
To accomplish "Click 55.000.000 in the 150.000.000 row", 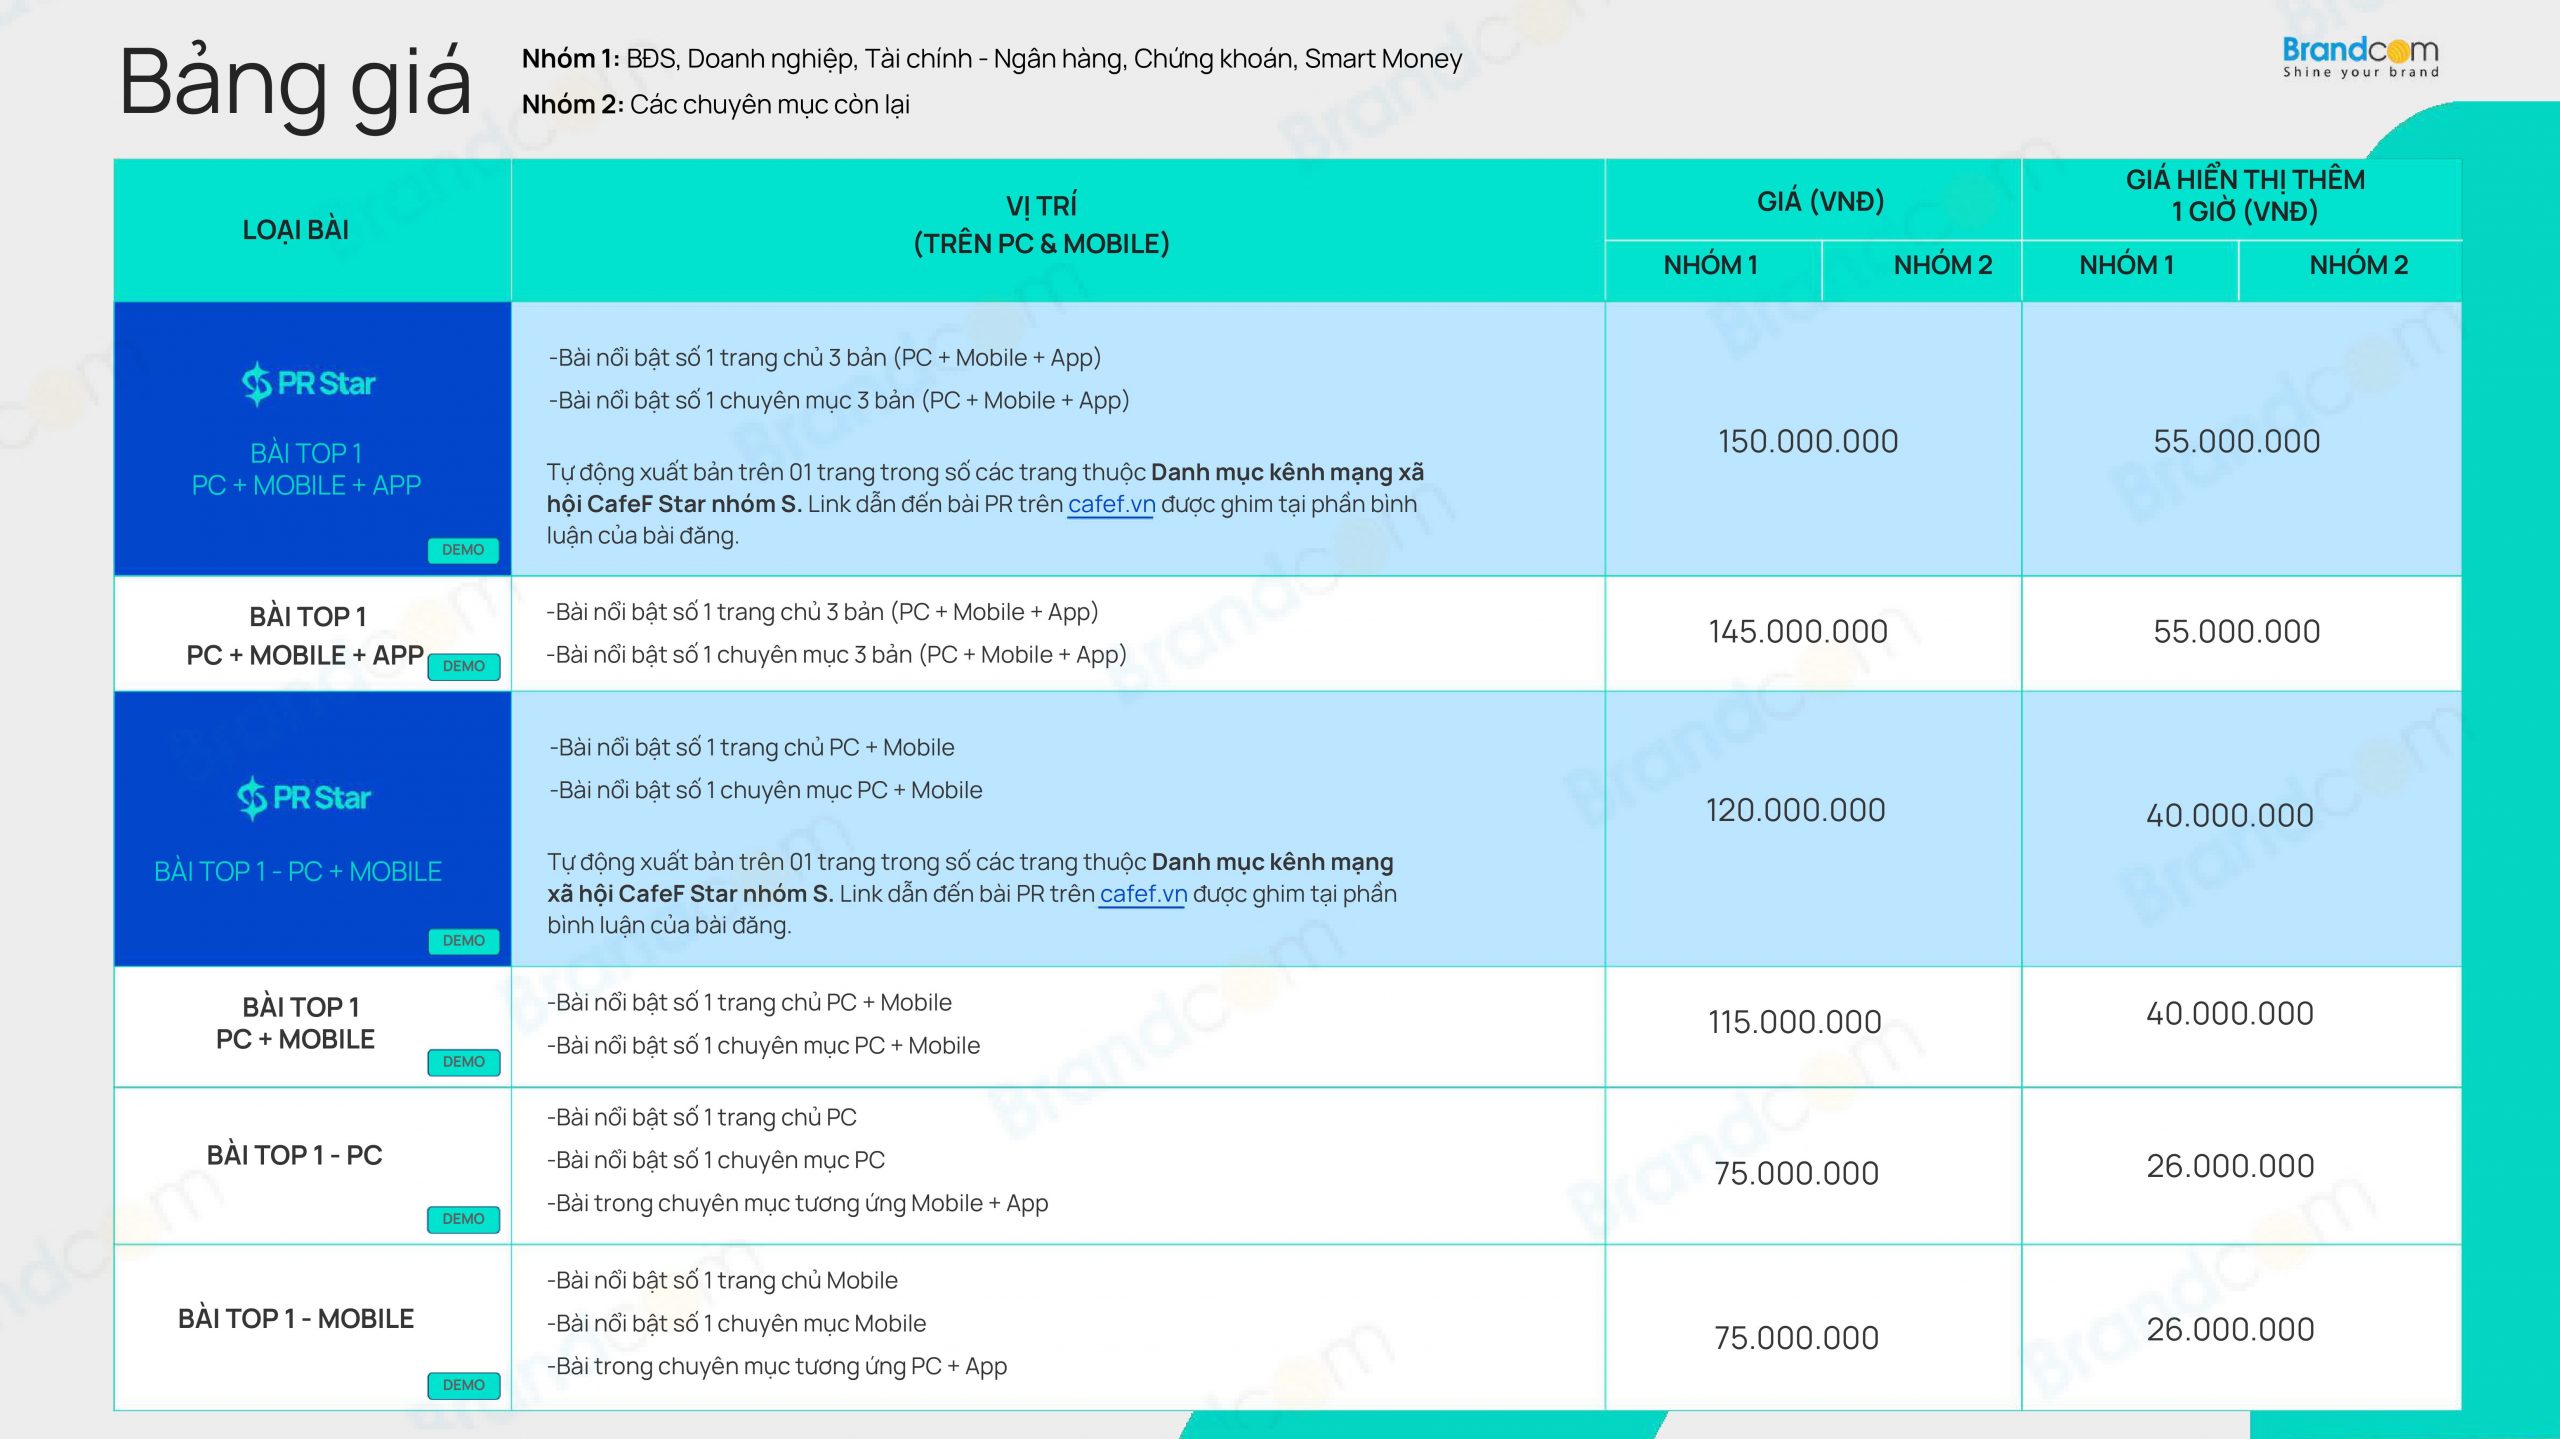I will coord(2236,442).
